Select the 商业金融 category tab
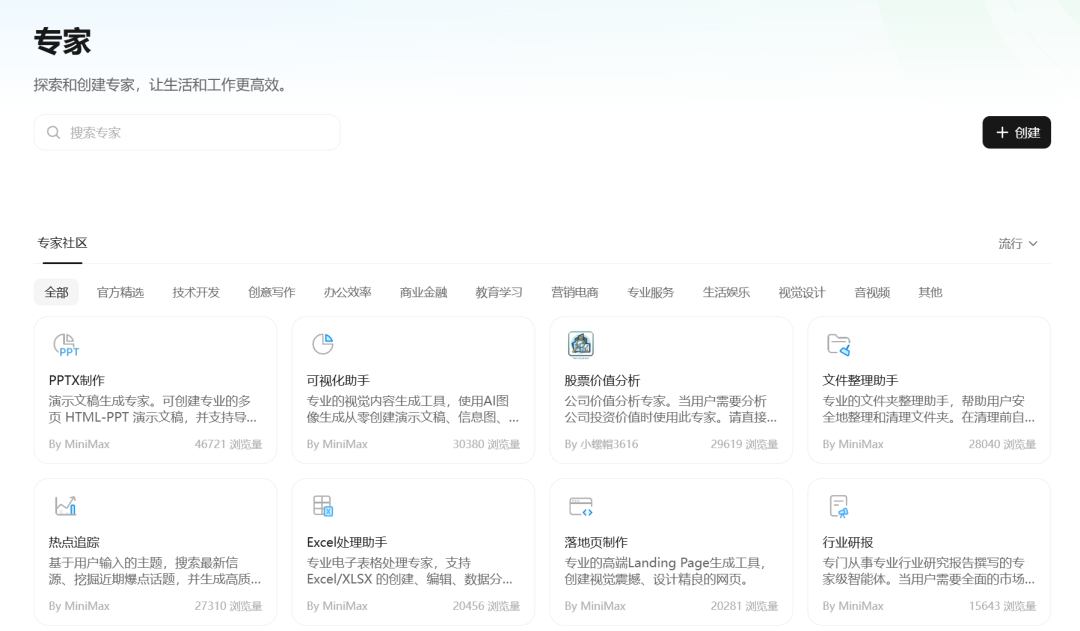1080x631 pixels. [x=422, y=292]
